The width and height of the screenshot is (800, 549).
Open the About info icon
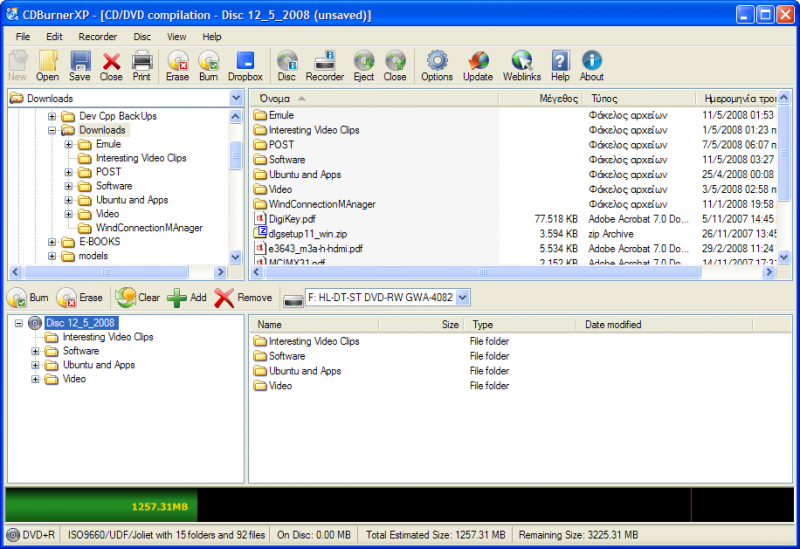pos(591,66)
